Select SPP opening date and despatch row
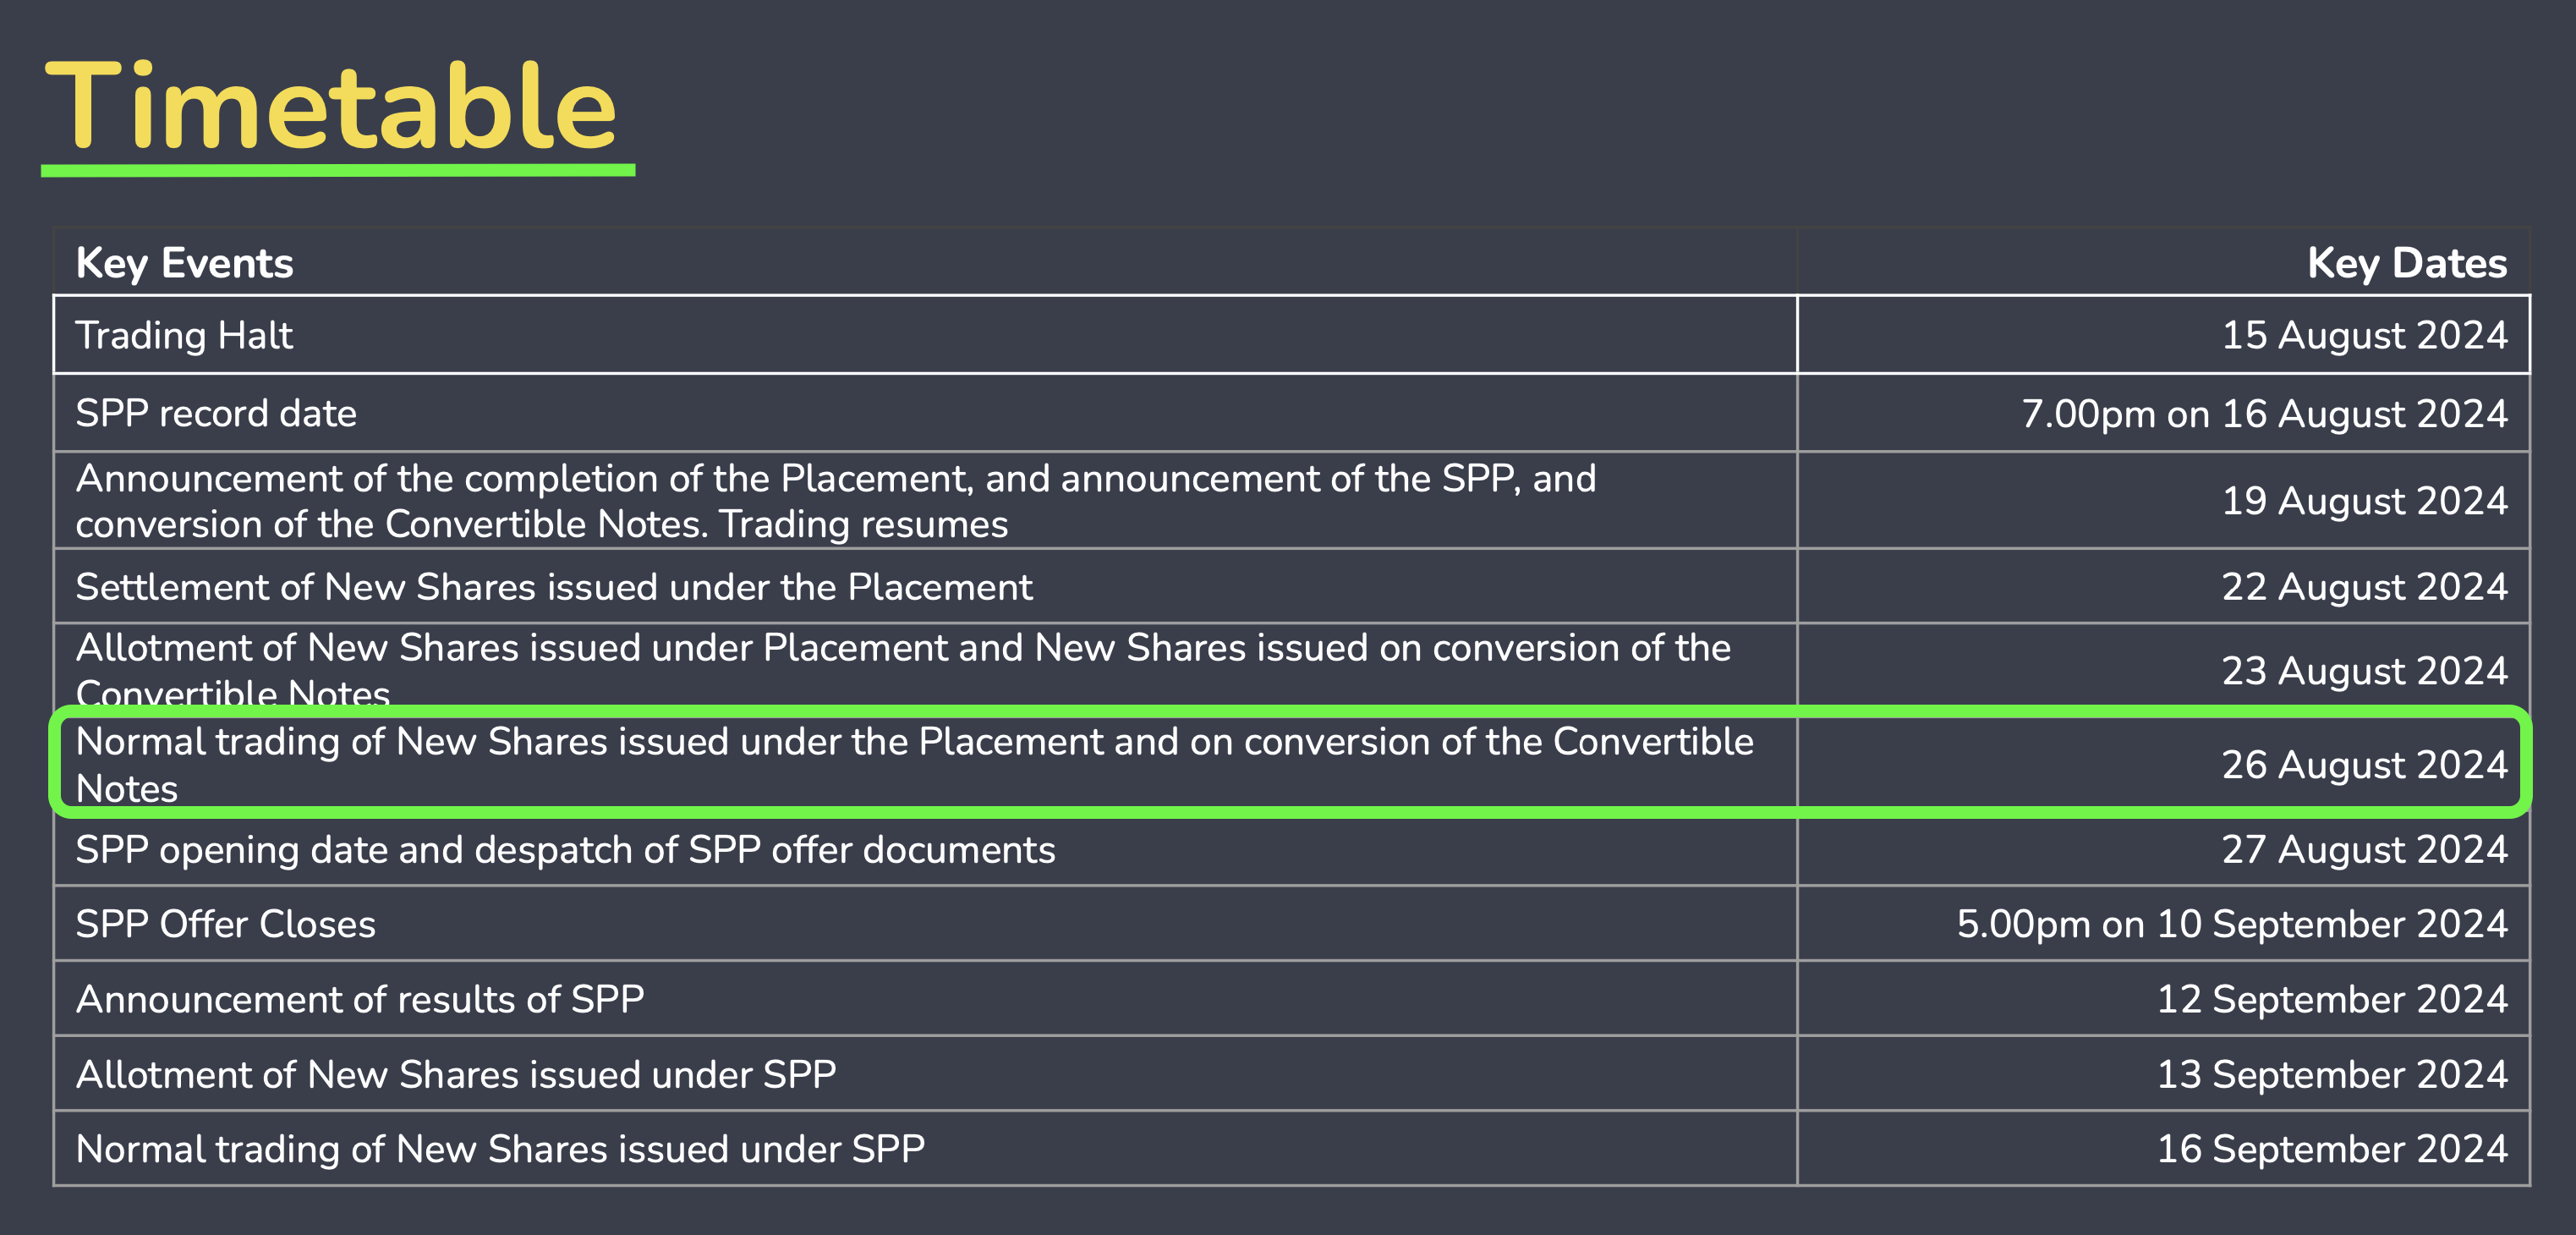The height and width of the screenshot is (1235, 2576). 1291,849
